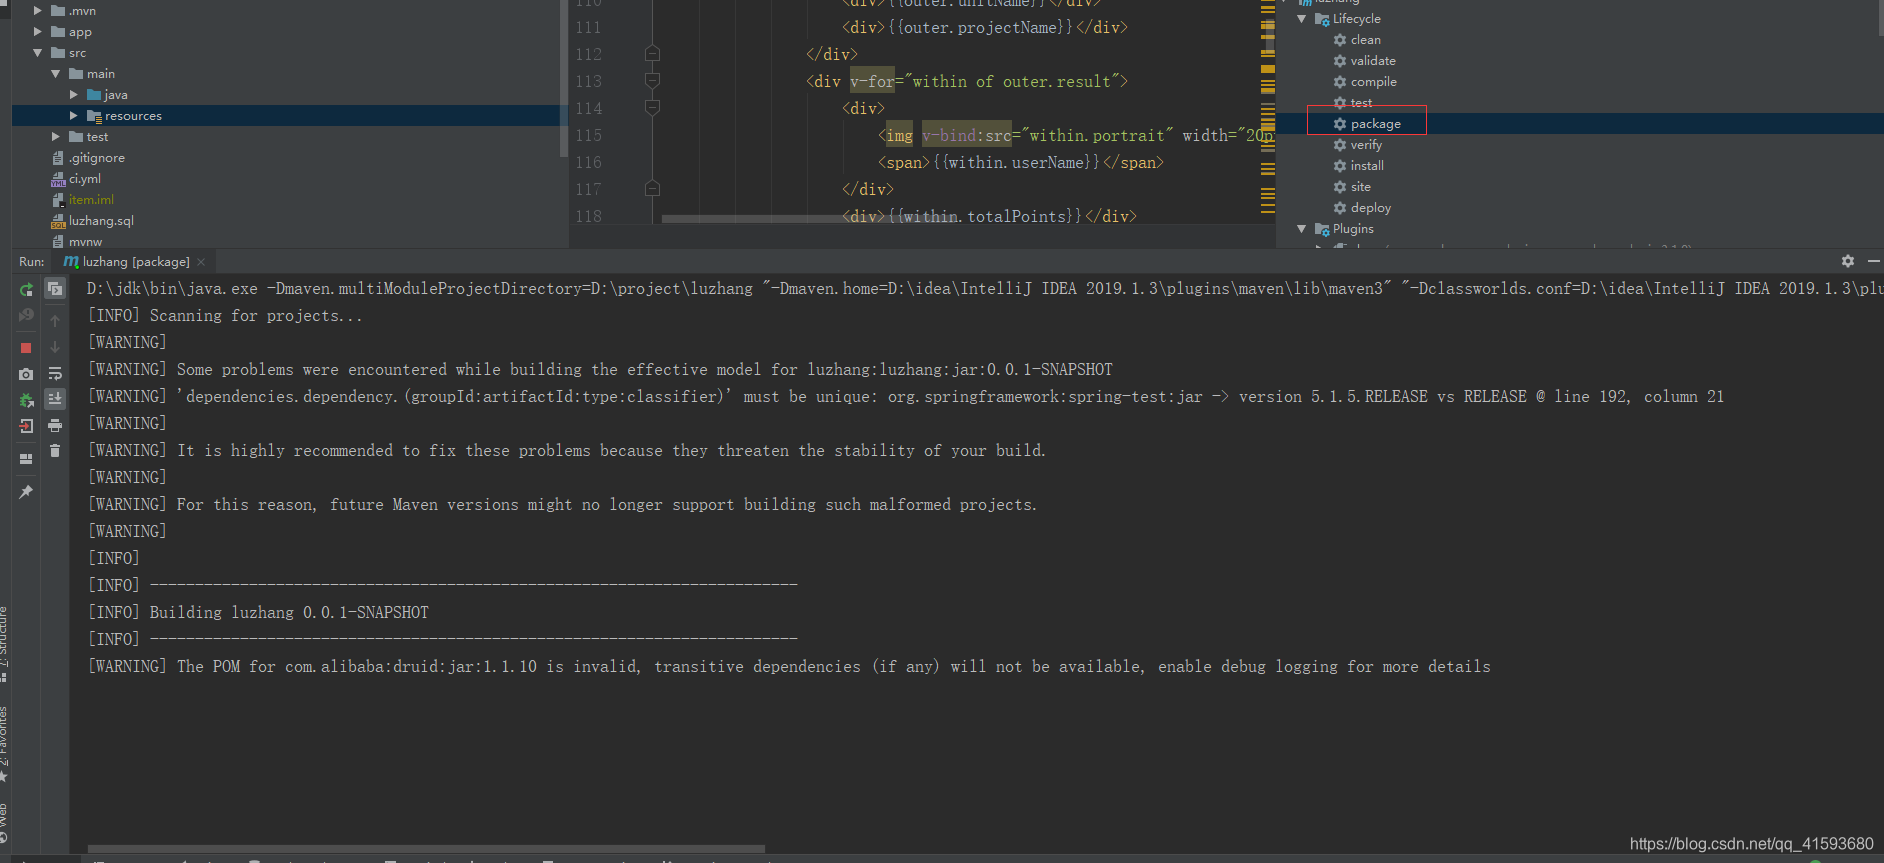This screenshot has width=1884, height=863.
Task: Click the gear icon beside deploy
Action: tap(1340, 208)
